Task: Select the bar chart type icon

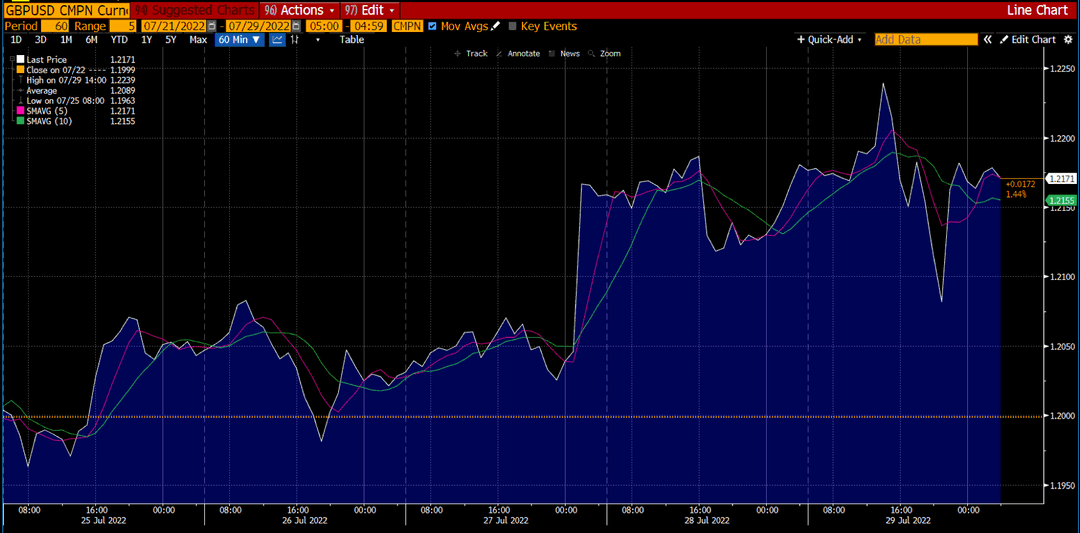Action: (x=295, y=40)
